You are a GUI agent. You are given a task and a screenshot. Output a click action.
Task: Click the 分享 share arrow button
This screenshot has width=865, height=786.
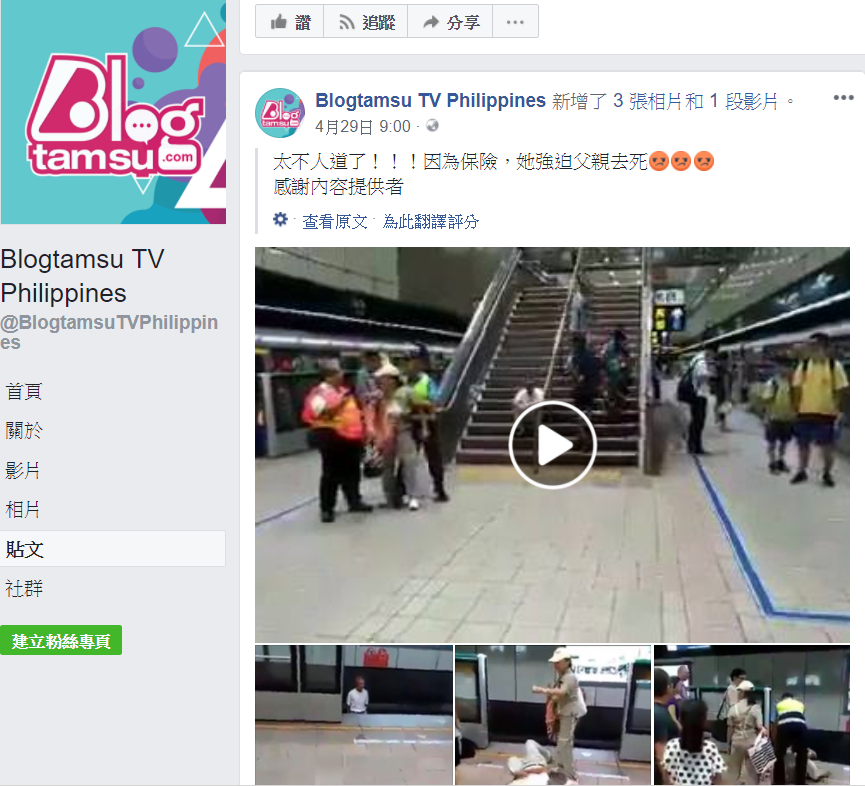(x=450, y=22)
